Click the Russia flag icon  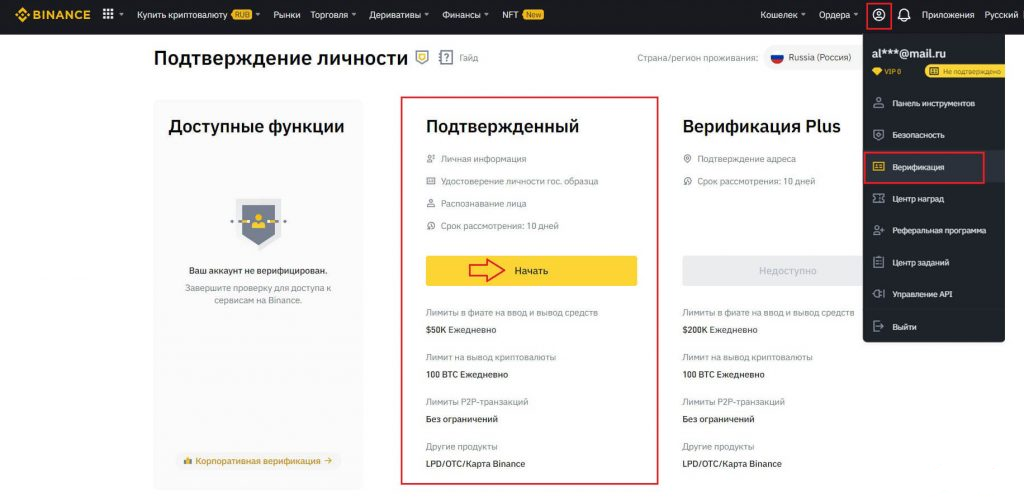click(776, 57)
